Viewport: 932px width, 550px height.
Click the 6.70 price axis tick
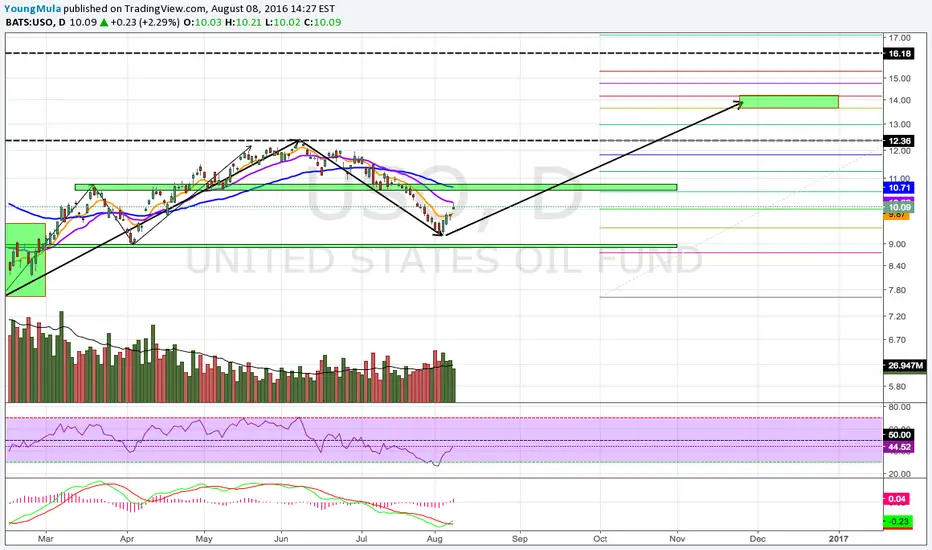pyautogui.click(x=897, y=340)
